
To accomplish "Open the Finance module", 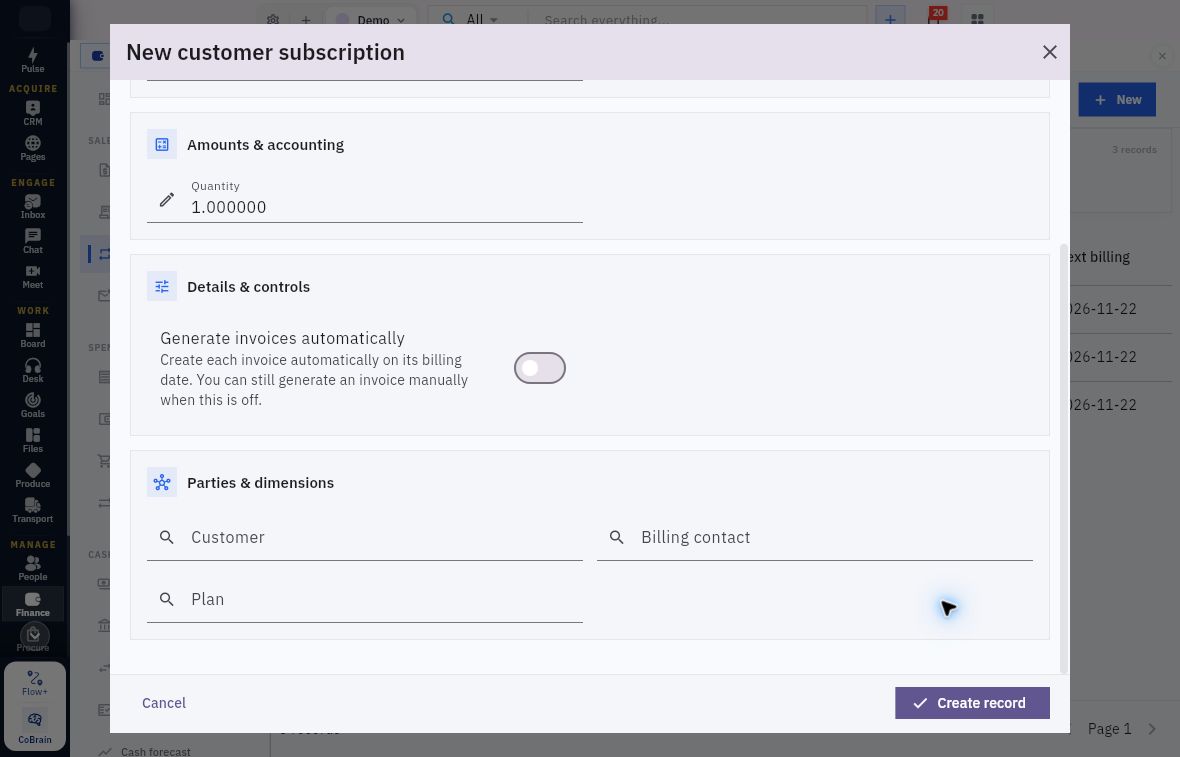I will click(32, 604).
